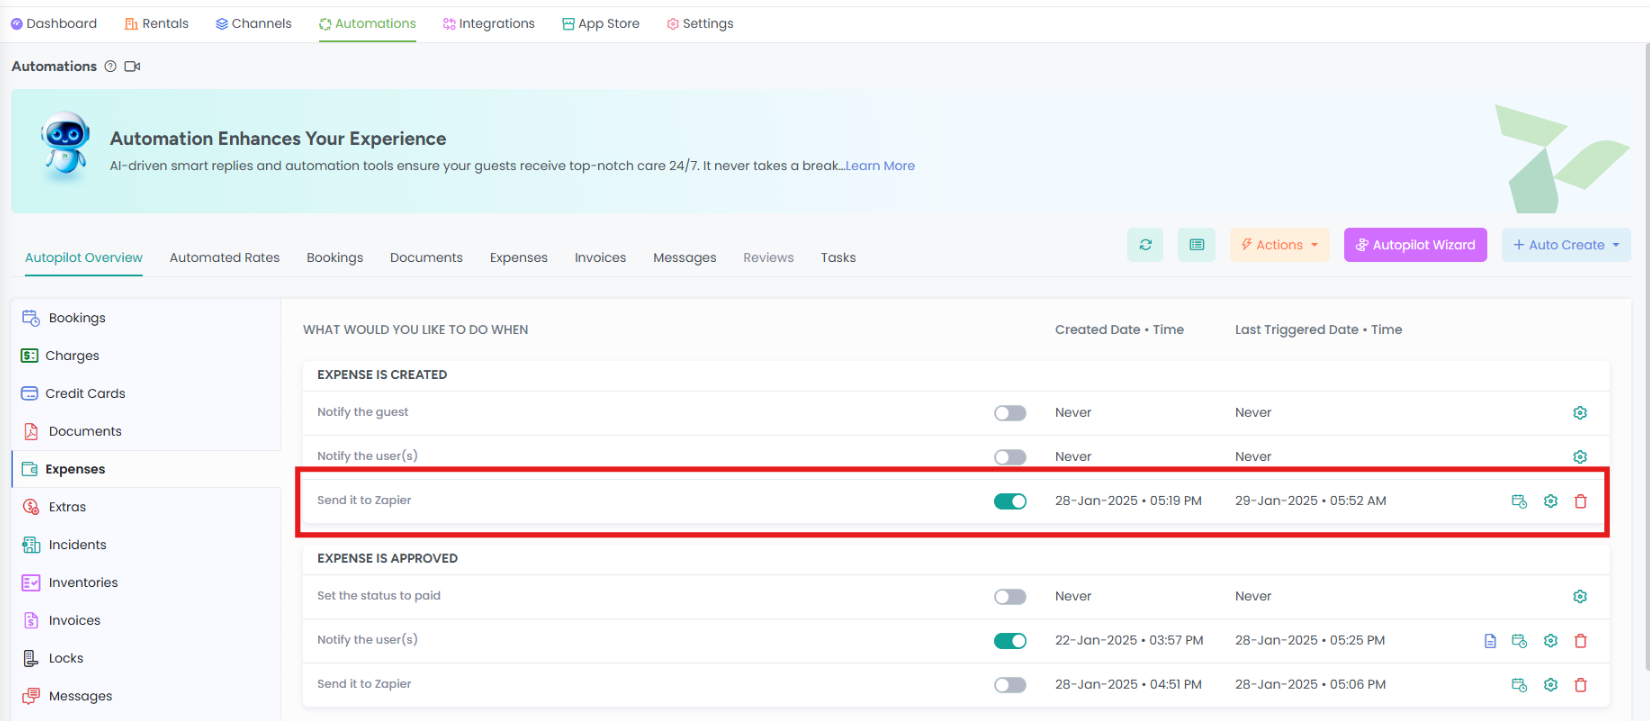Go to the Dashboard menu
The width and height of the screenshot is (1650, 721).
pos(54,23)
